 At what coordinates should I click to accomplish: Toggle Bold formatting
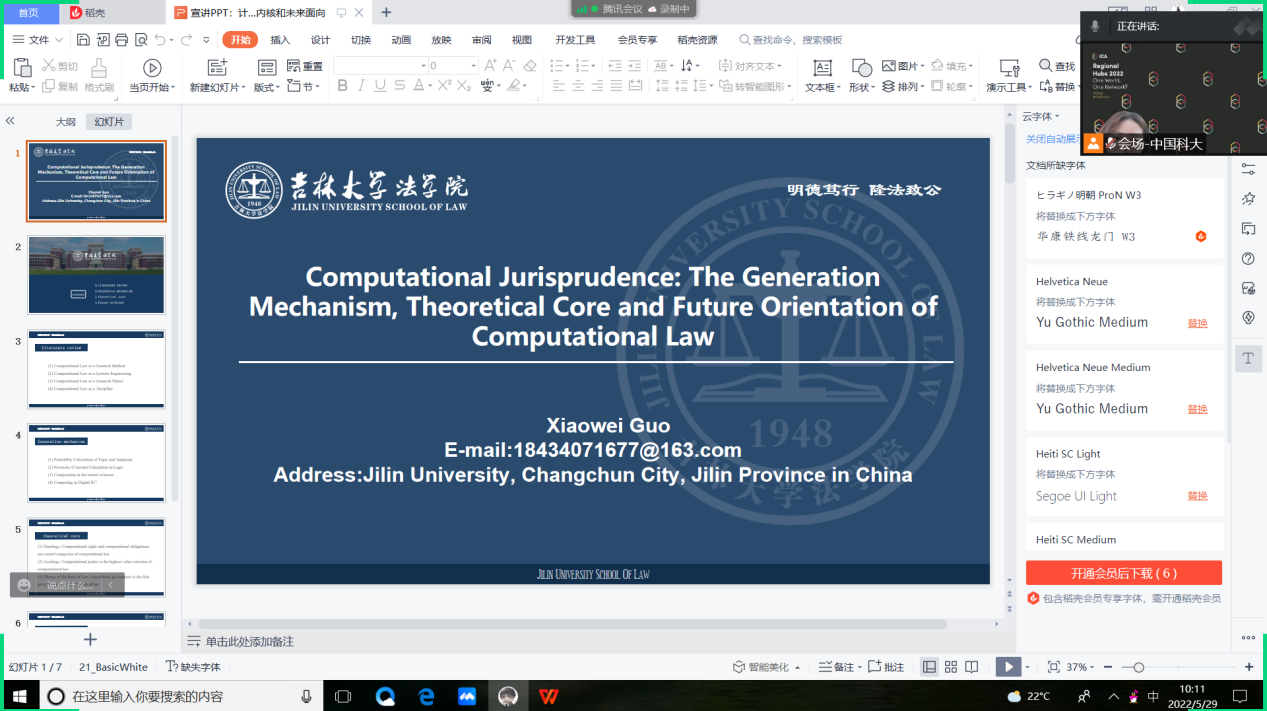(342, 86)
